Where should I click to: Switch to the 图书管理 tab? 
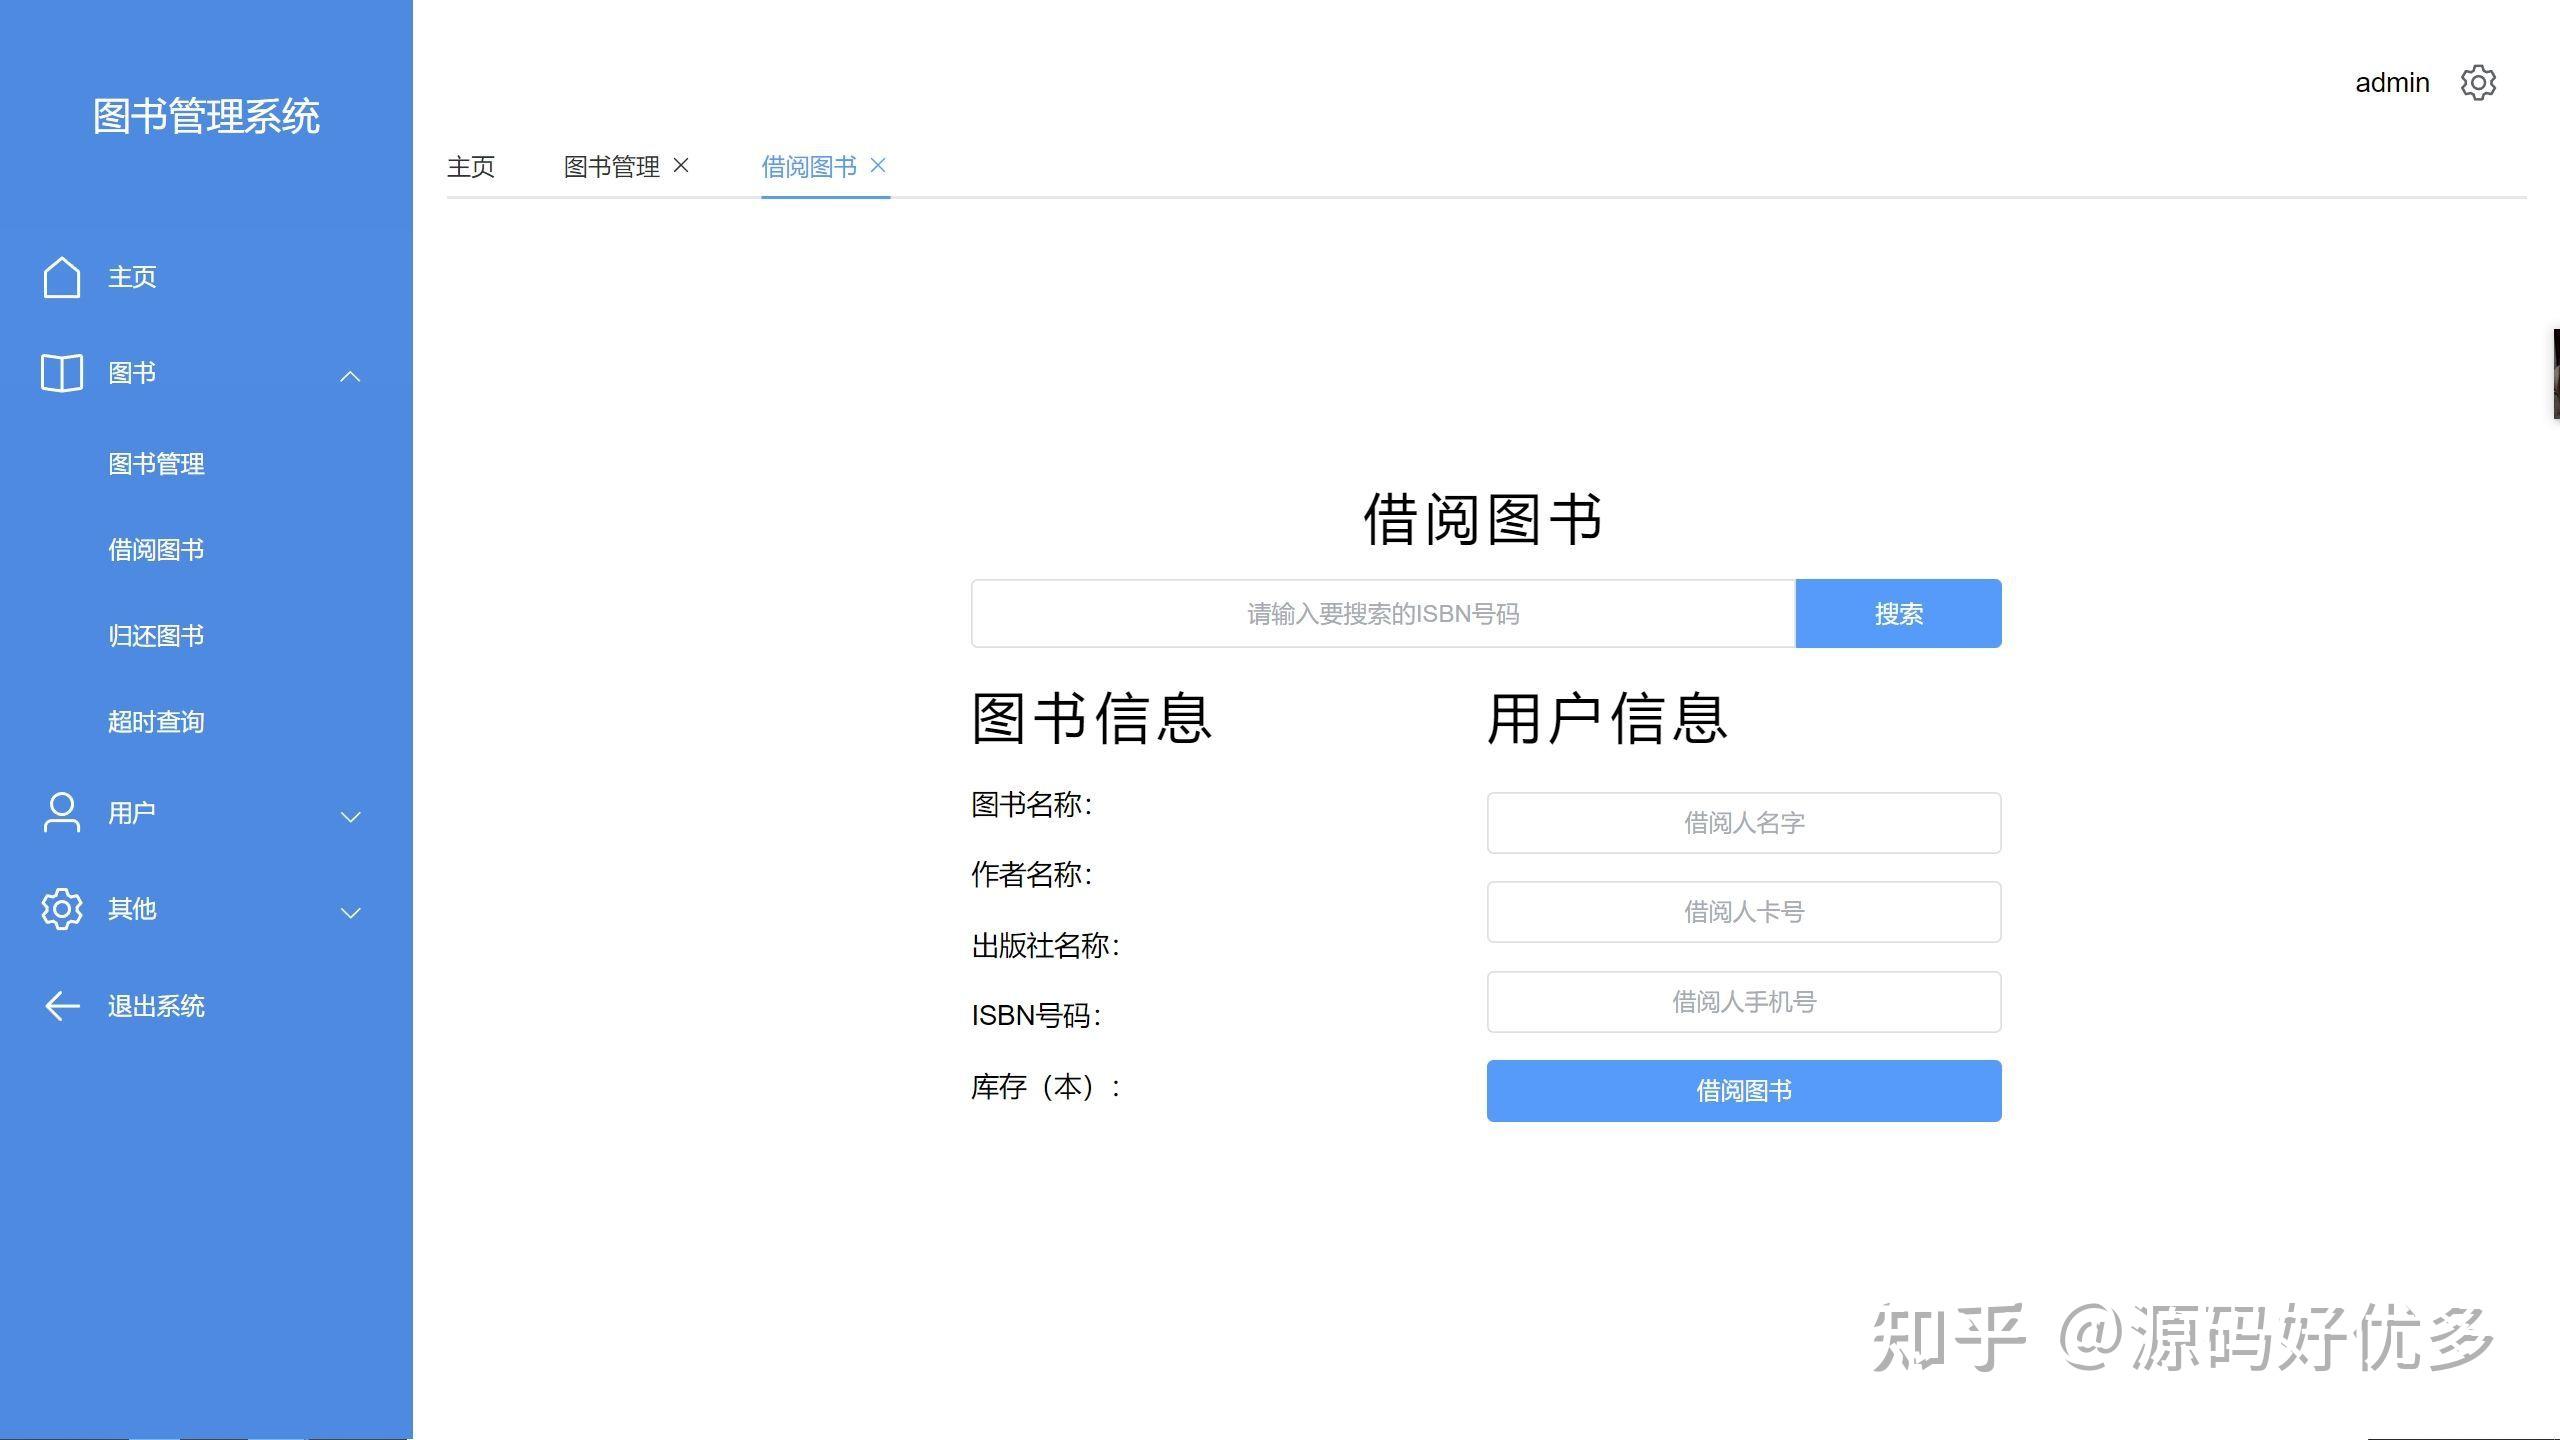[x=611, y=166]
